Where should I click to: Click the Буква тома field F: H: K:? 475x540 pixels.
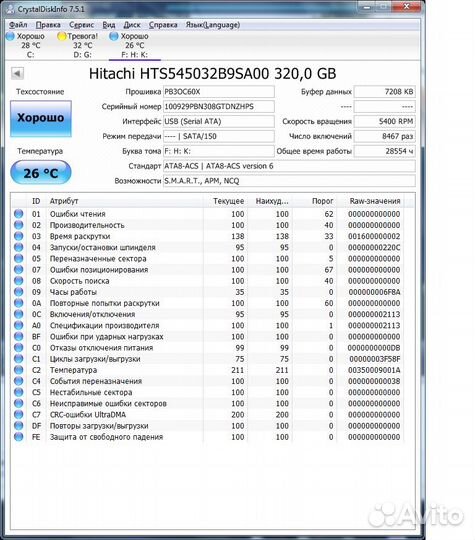tap(218, 151)
